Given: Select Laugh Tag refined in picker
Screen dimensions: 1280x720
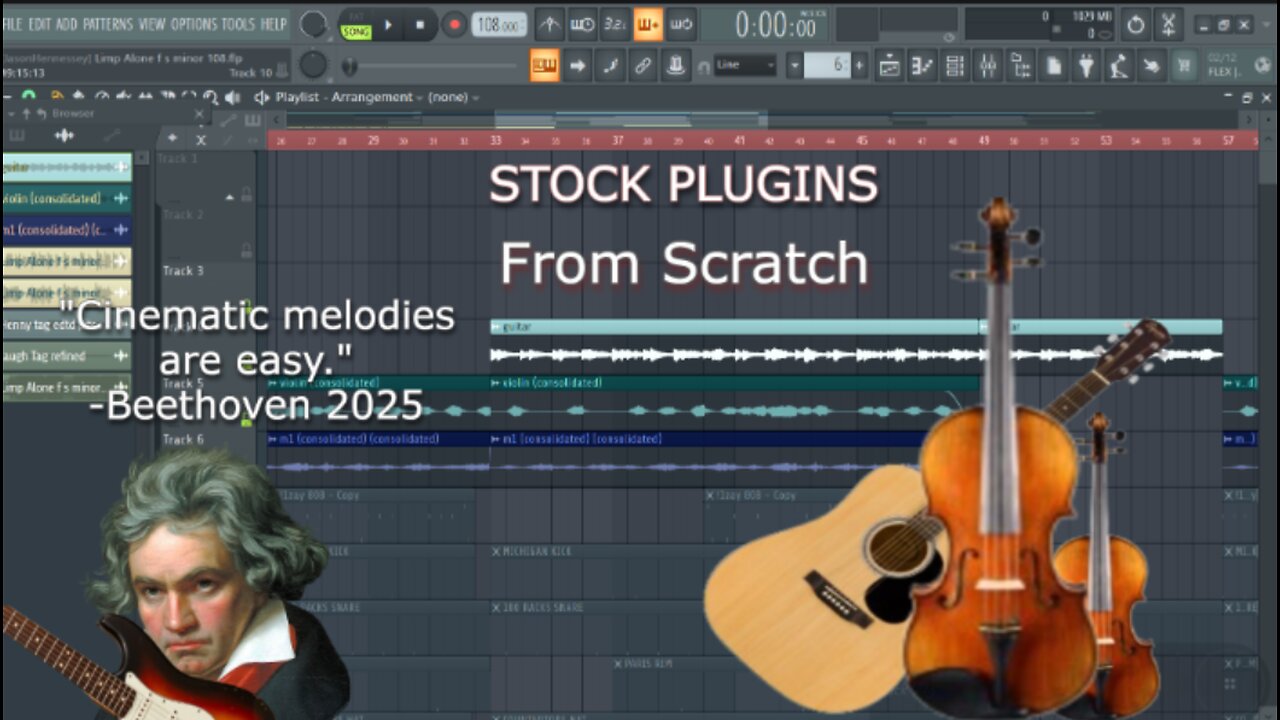Looking at the screenshot, I should pos(66,355).
